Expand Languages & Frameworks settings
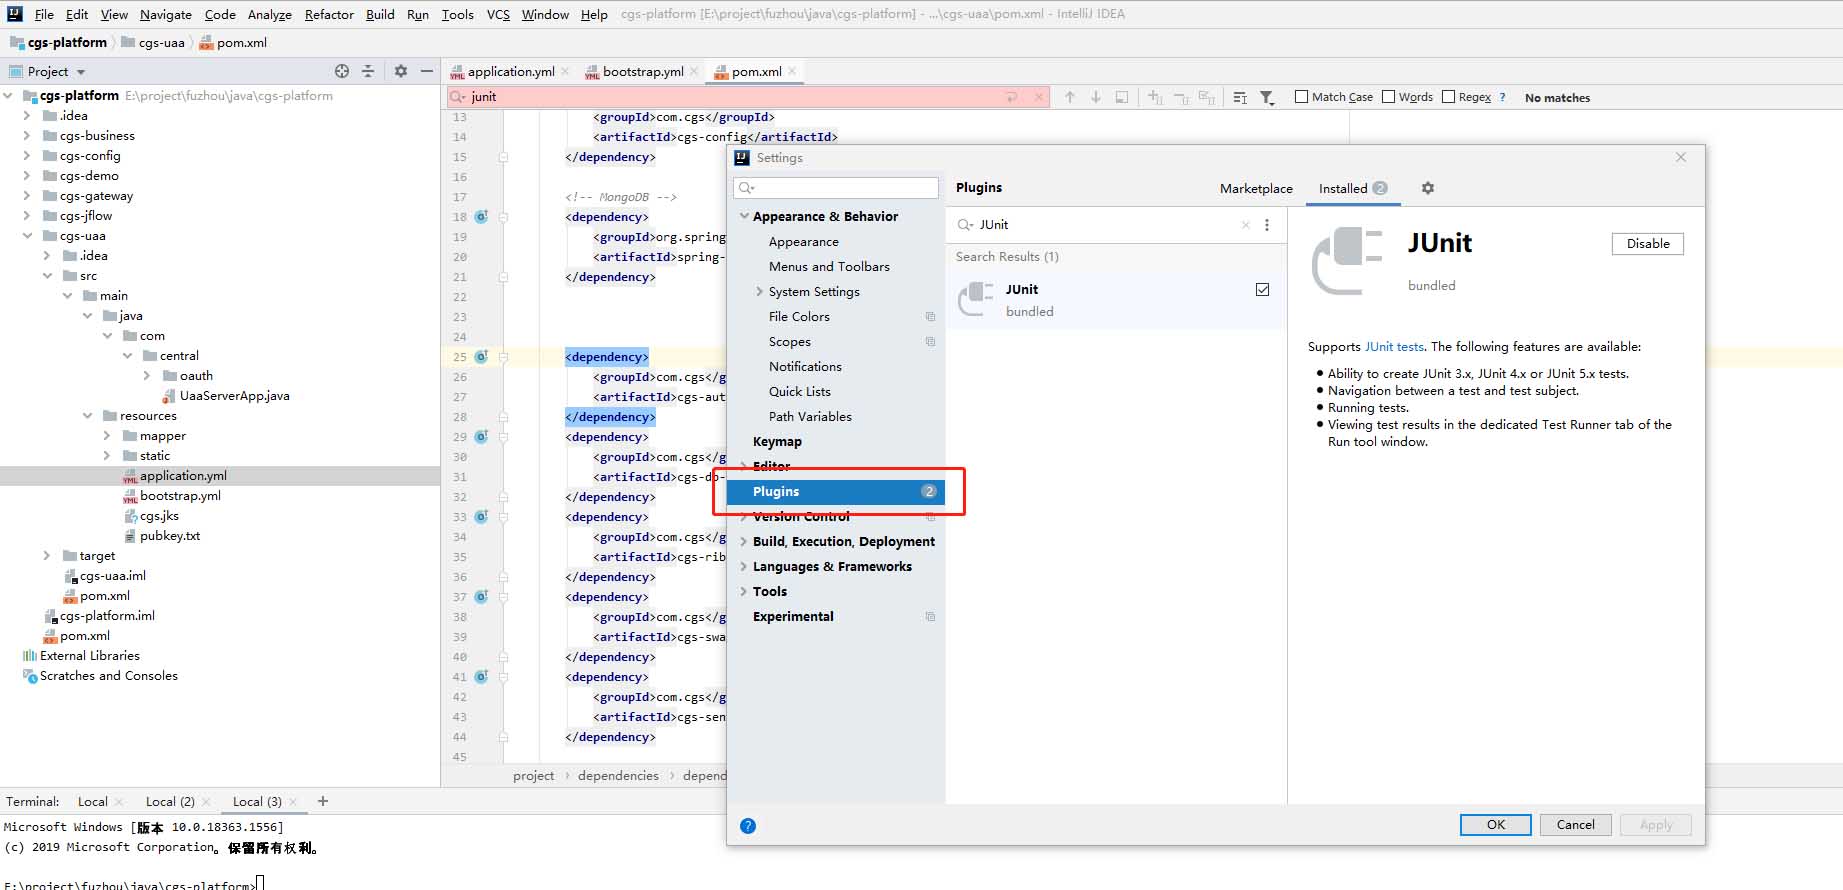 (x=744, y=567)
